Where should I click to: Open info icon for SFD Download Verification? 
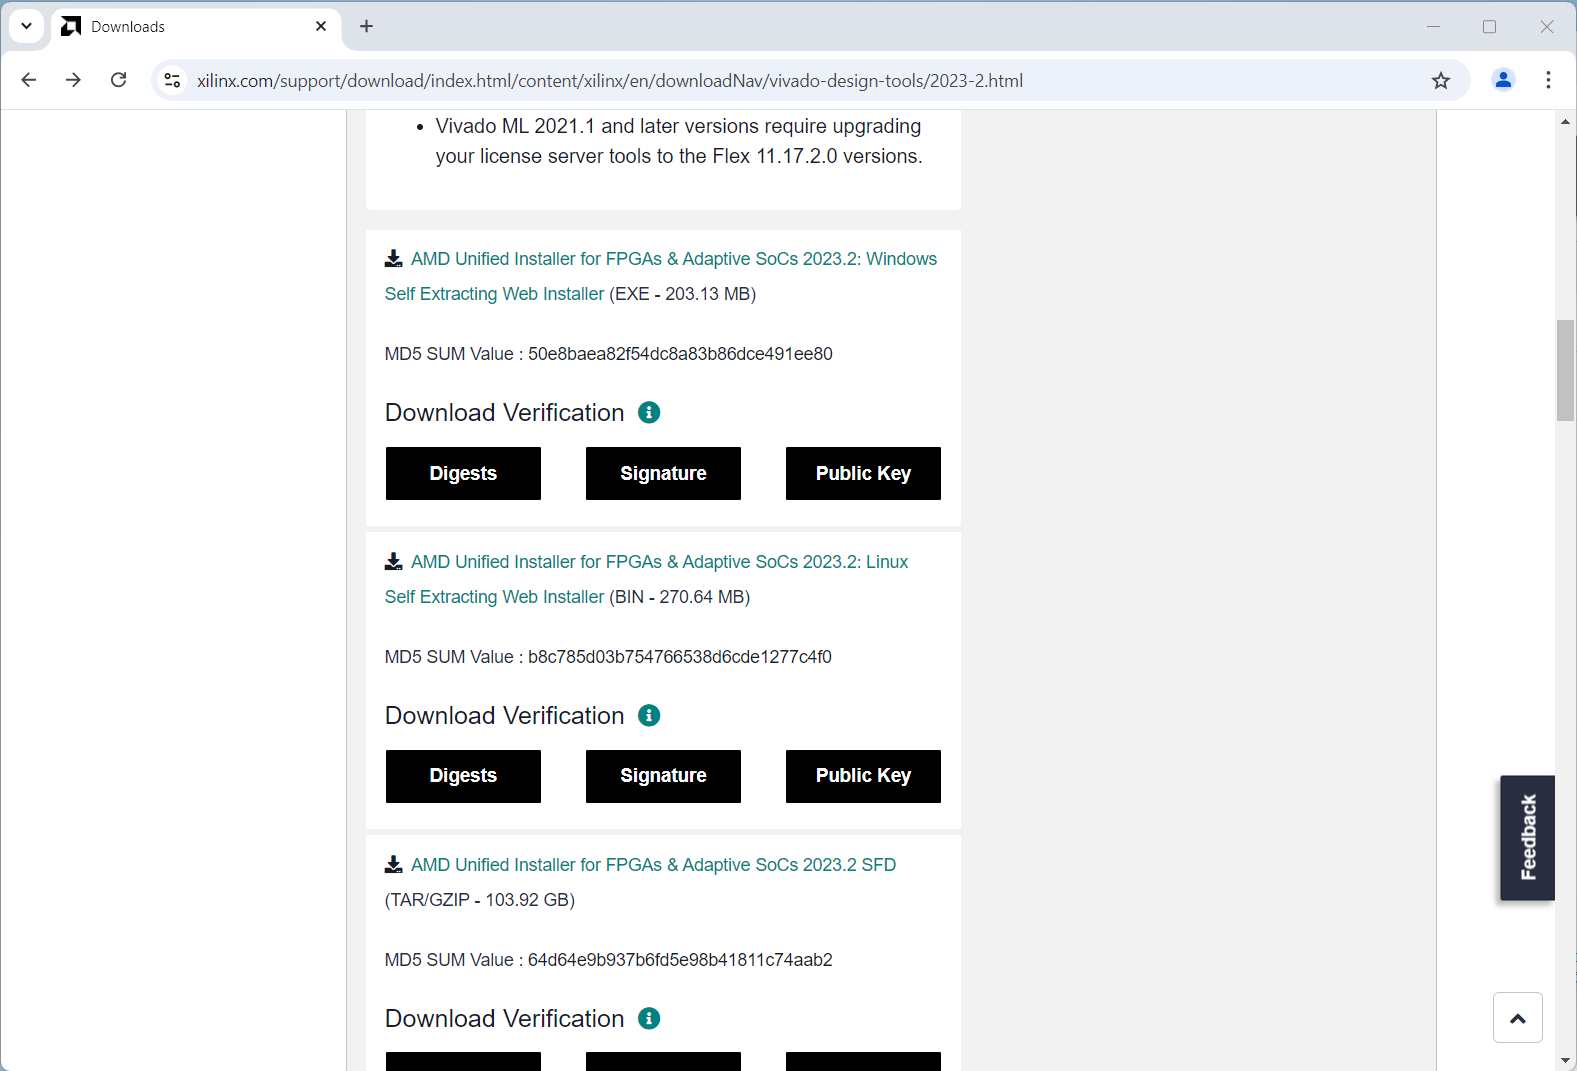click(649, 1019)
